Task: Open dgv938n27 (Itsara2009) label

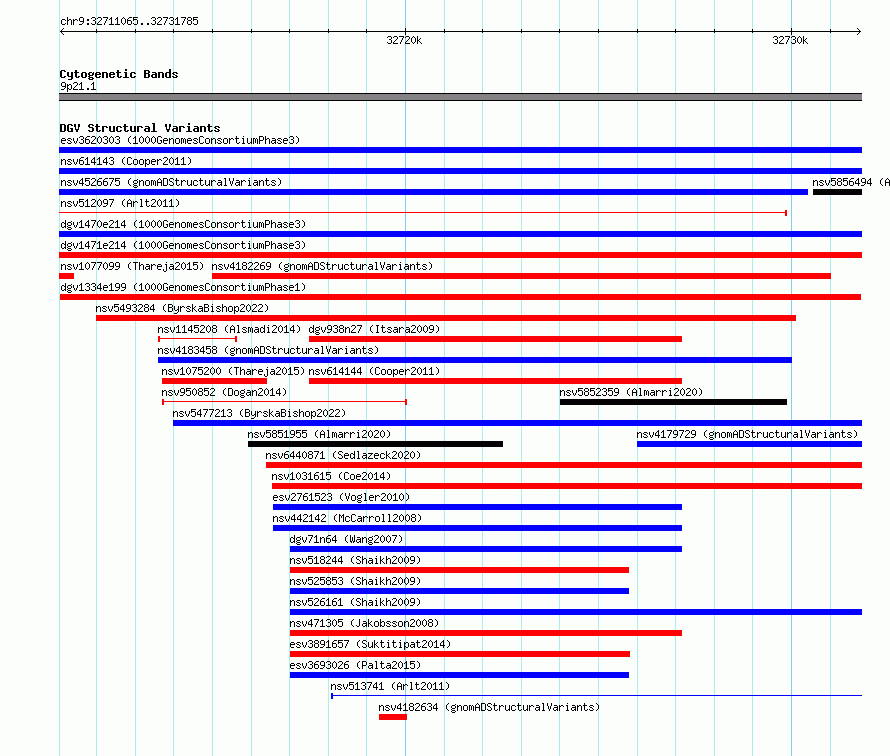Action: coord(374,329)
